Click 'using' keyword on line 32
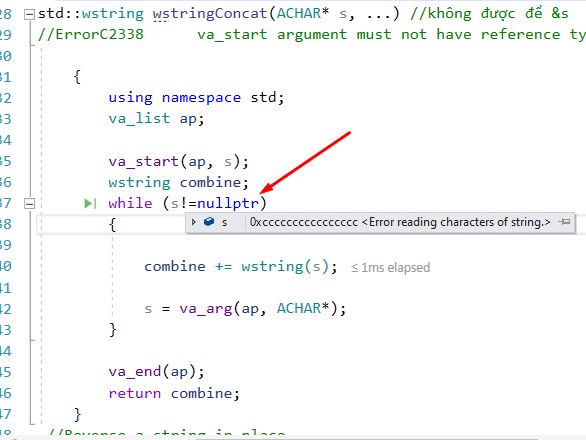This screenshot has height=440, width=586. click(x=130, y=98)
